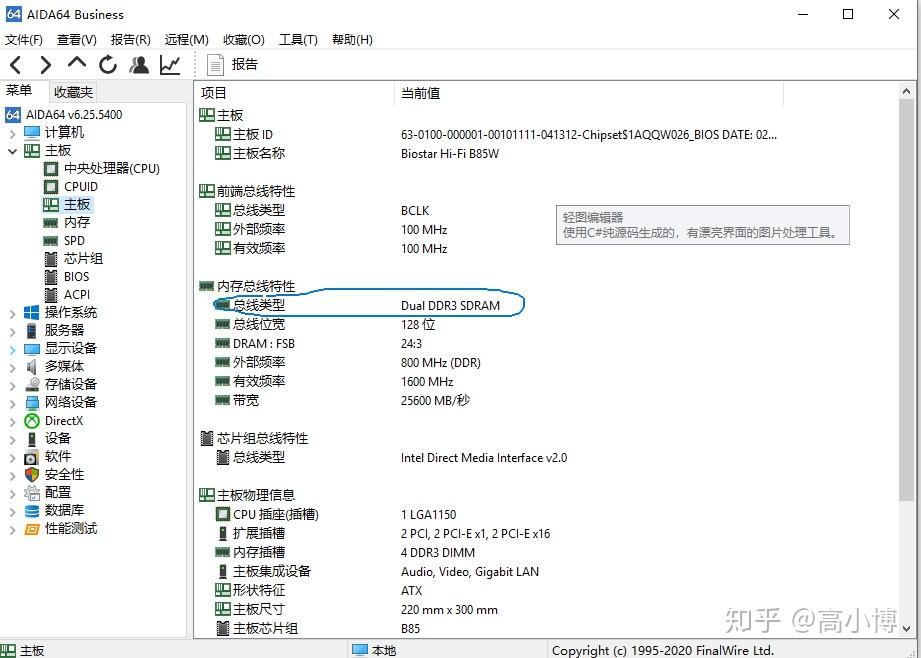The width and height of the screenshot is (921, 658).
Task: Open the 文件(F) menu
Action: click(x=23, y=39)
